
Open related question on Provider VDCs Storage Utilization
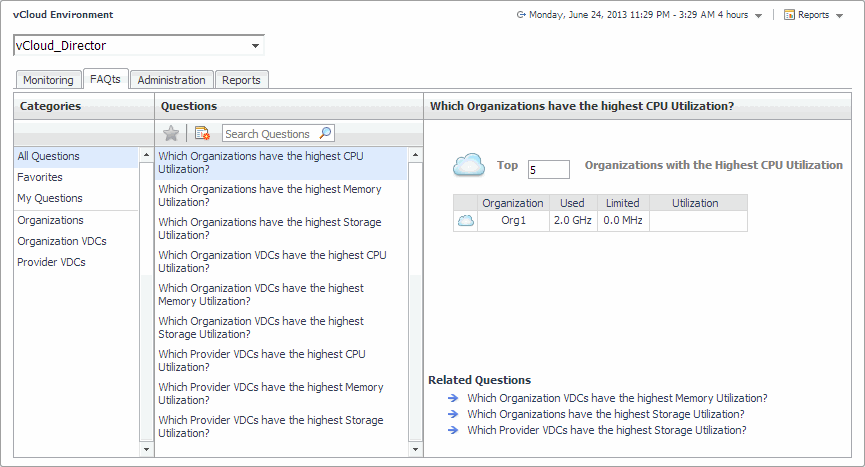pyautogui.click(x=606, y=430)
